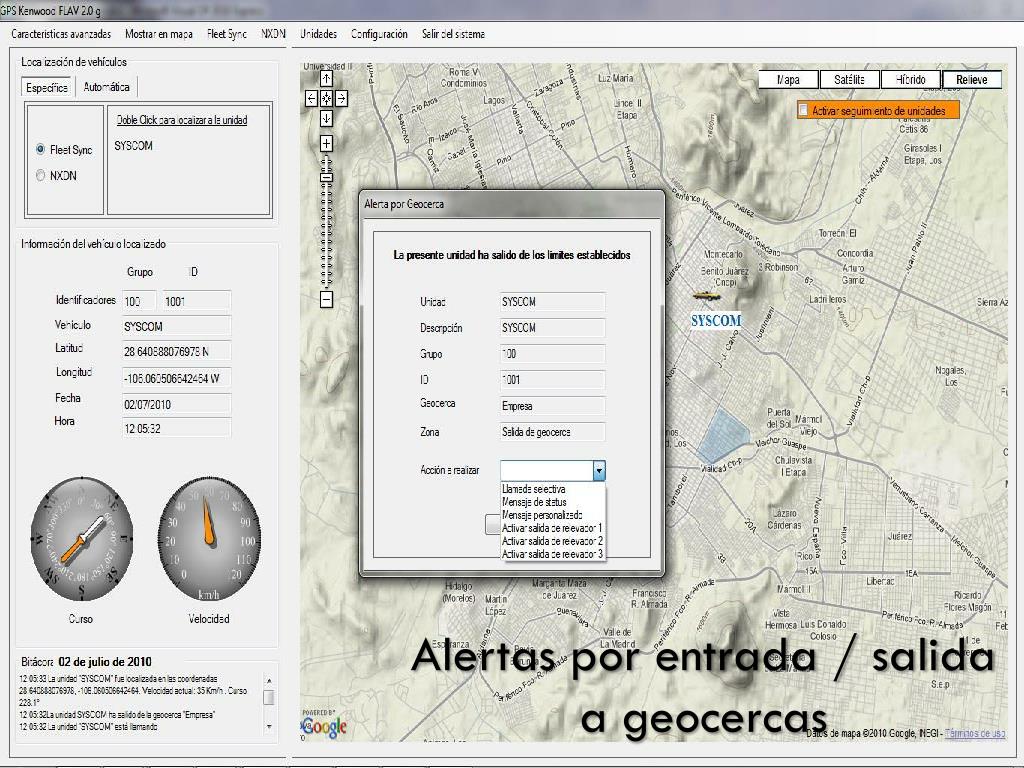1024x768 pixels.
Task: Click the ID identifier field showing 1001
Action: coord(197,301)
